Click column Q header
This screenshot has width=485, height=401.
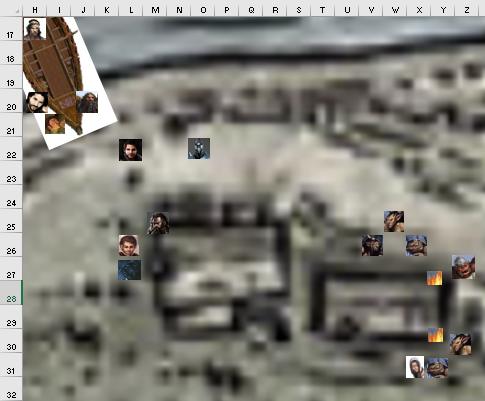[x=251, y=10]
